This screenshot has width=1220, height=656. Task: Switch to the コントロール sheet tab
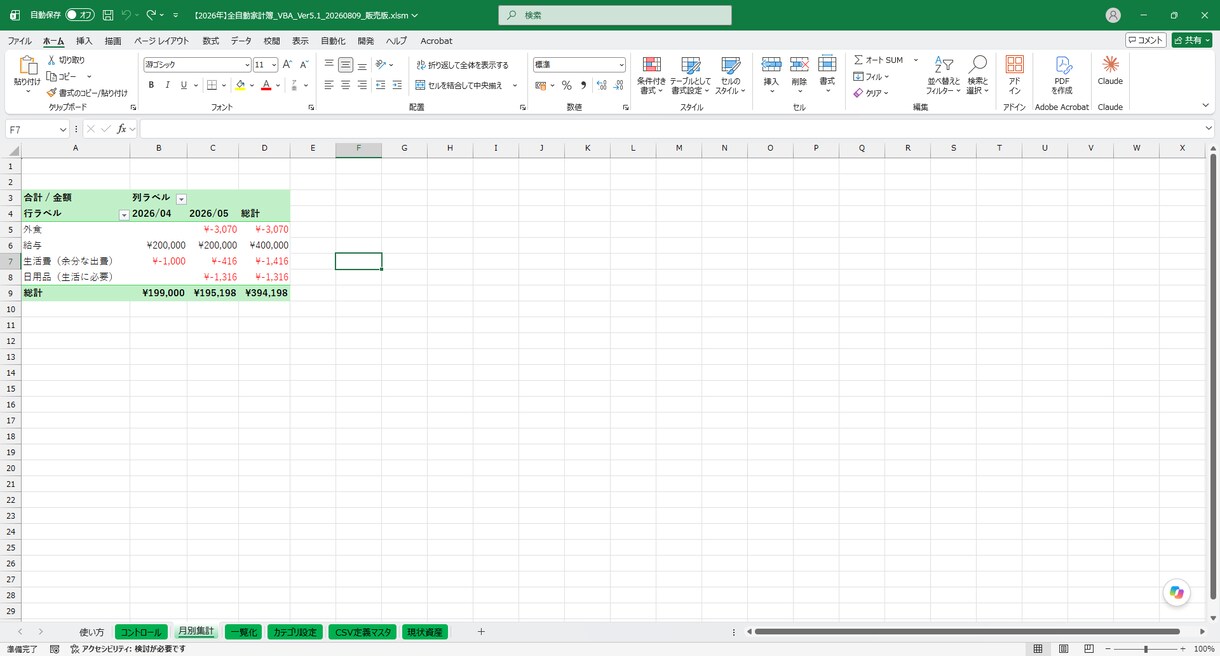pos(139,632)
